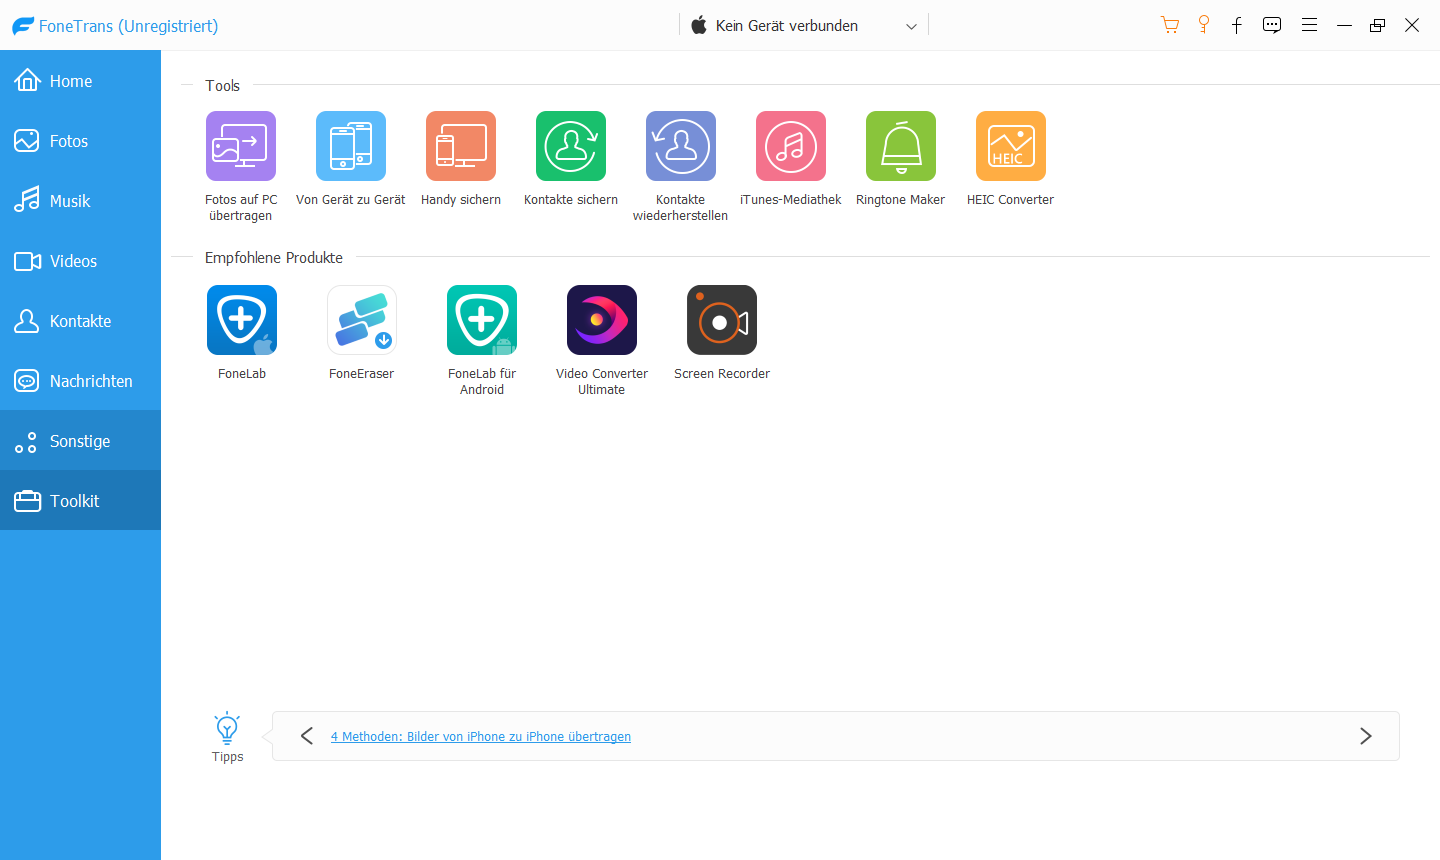Click the FoneLab product icon
Screen dimensions: 1440x860
[242, 320]
